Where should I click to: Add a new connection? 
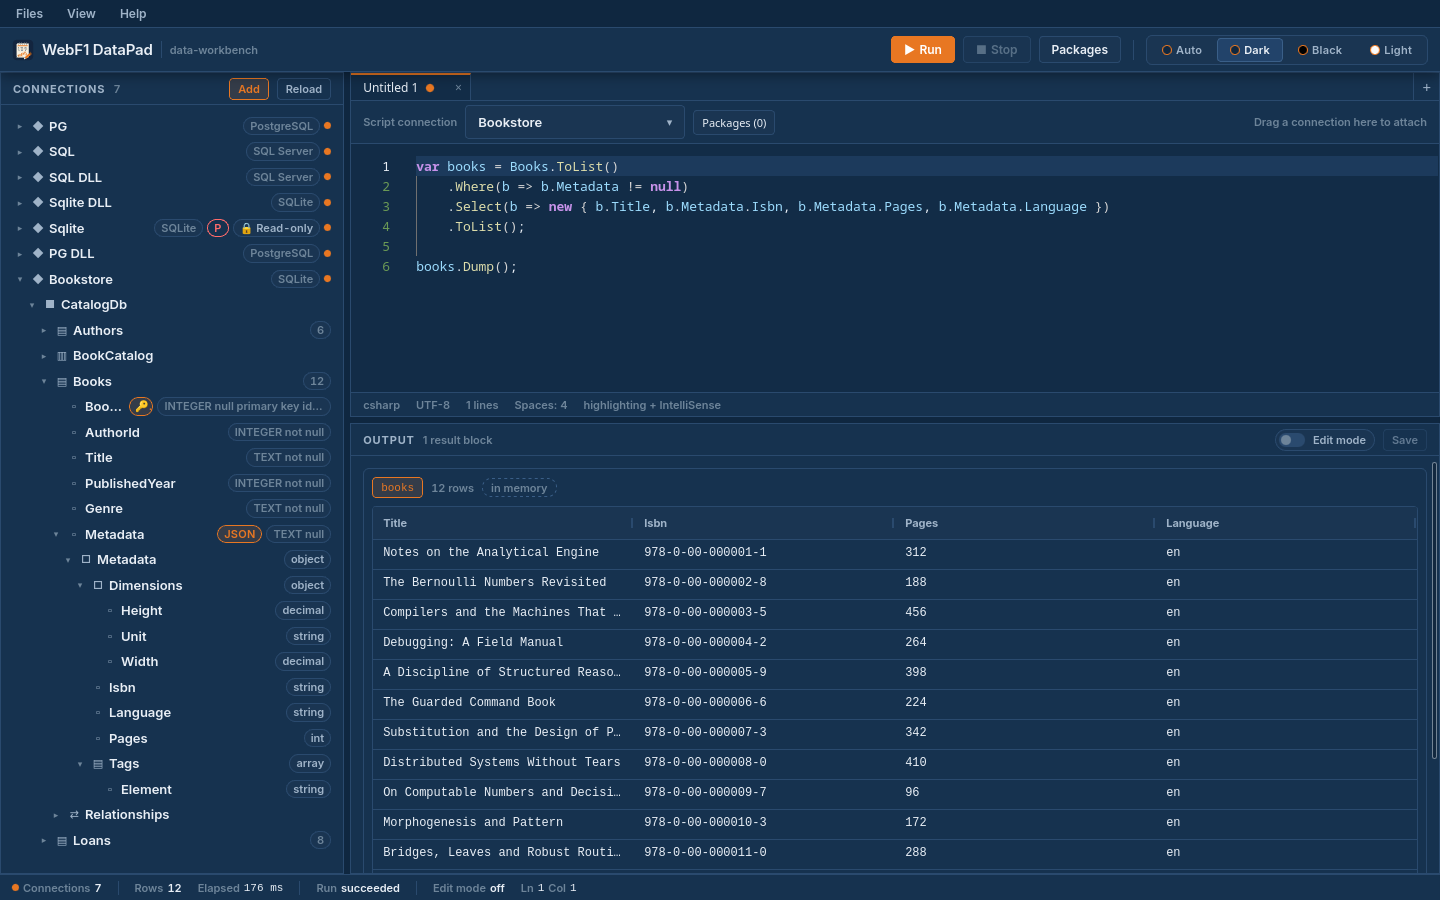pos(249,89)
